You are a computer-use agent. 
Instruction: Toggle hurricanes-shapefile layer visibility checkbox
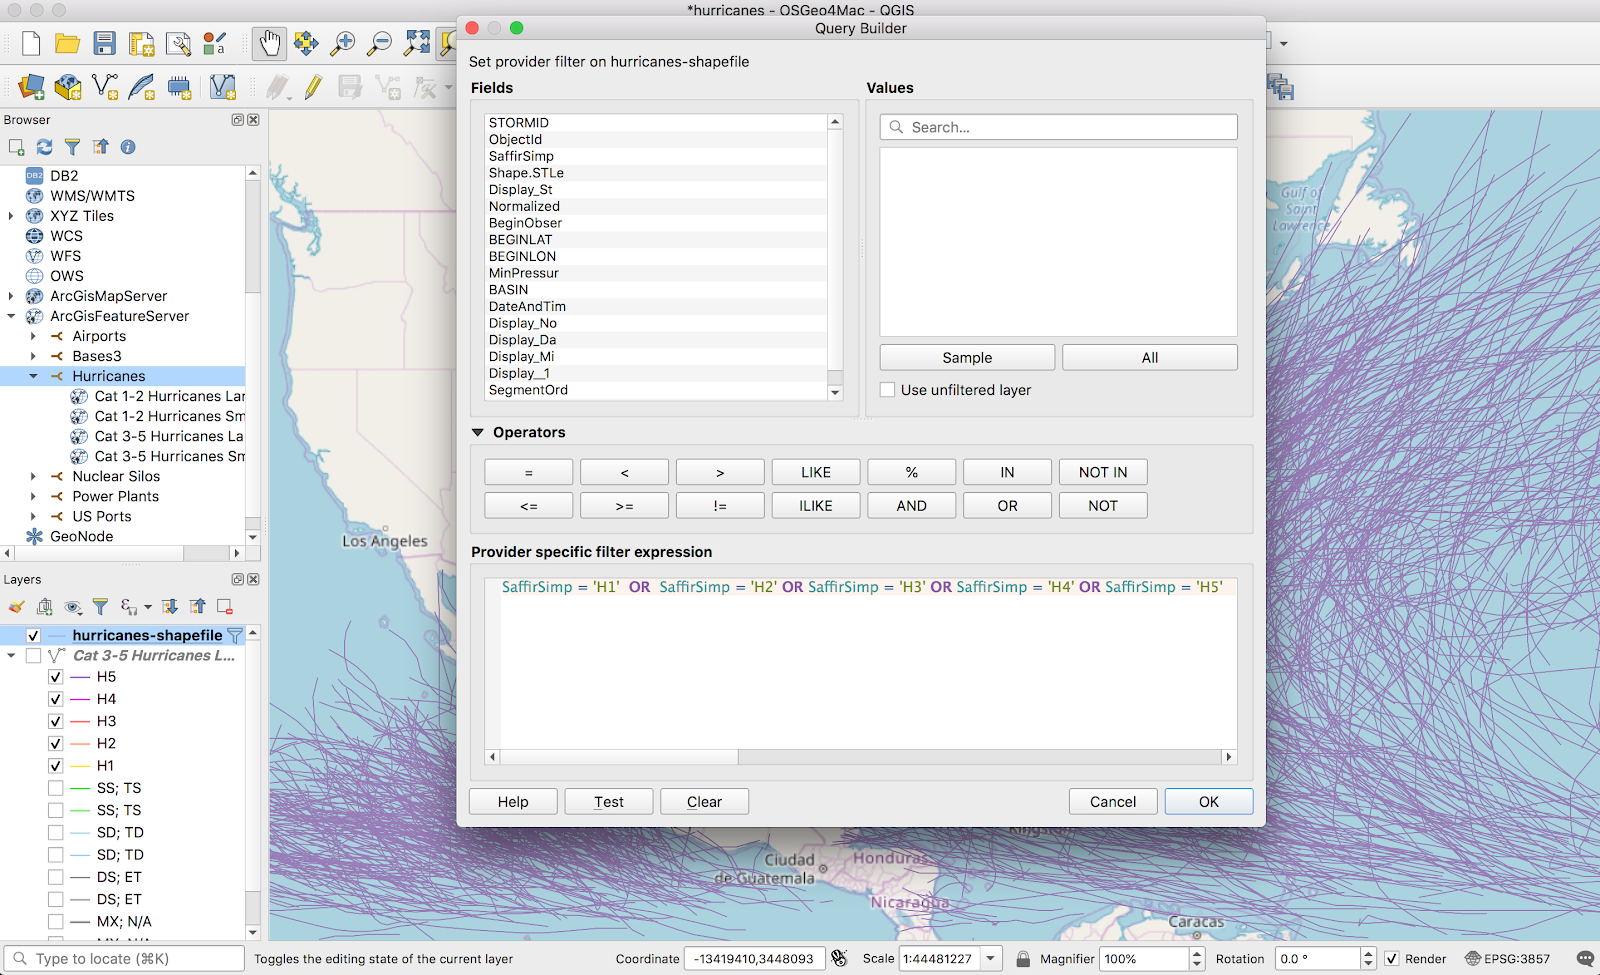click(34, 635)
